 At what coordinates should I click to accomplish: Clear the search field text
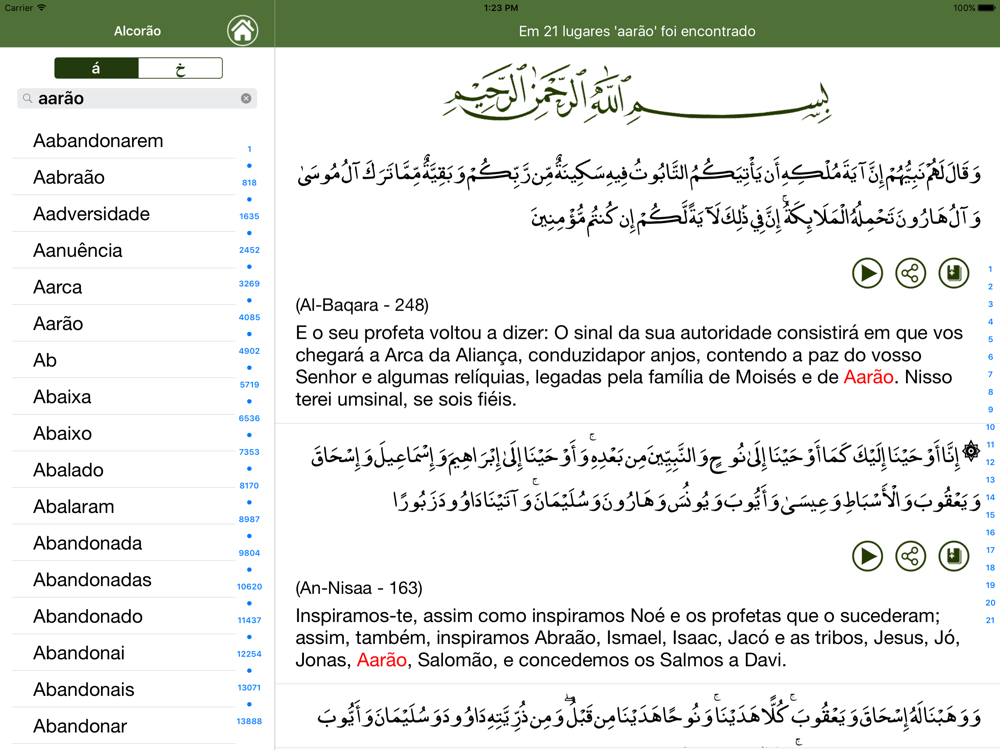tap(246, 98)
